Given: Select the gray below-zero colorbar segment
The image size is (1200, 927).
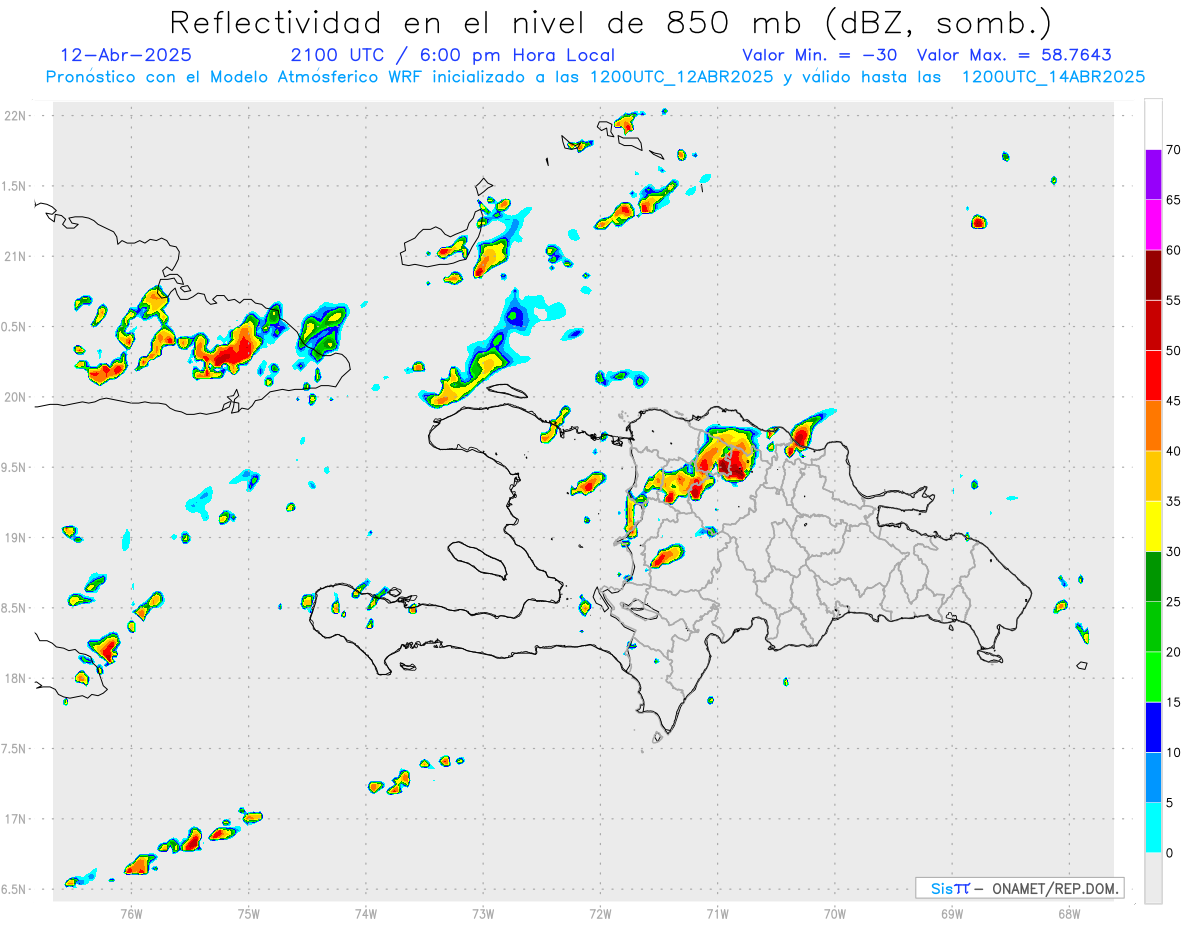Looking at the screenshot, I should pyautogui.click(x=1153, y=878).
